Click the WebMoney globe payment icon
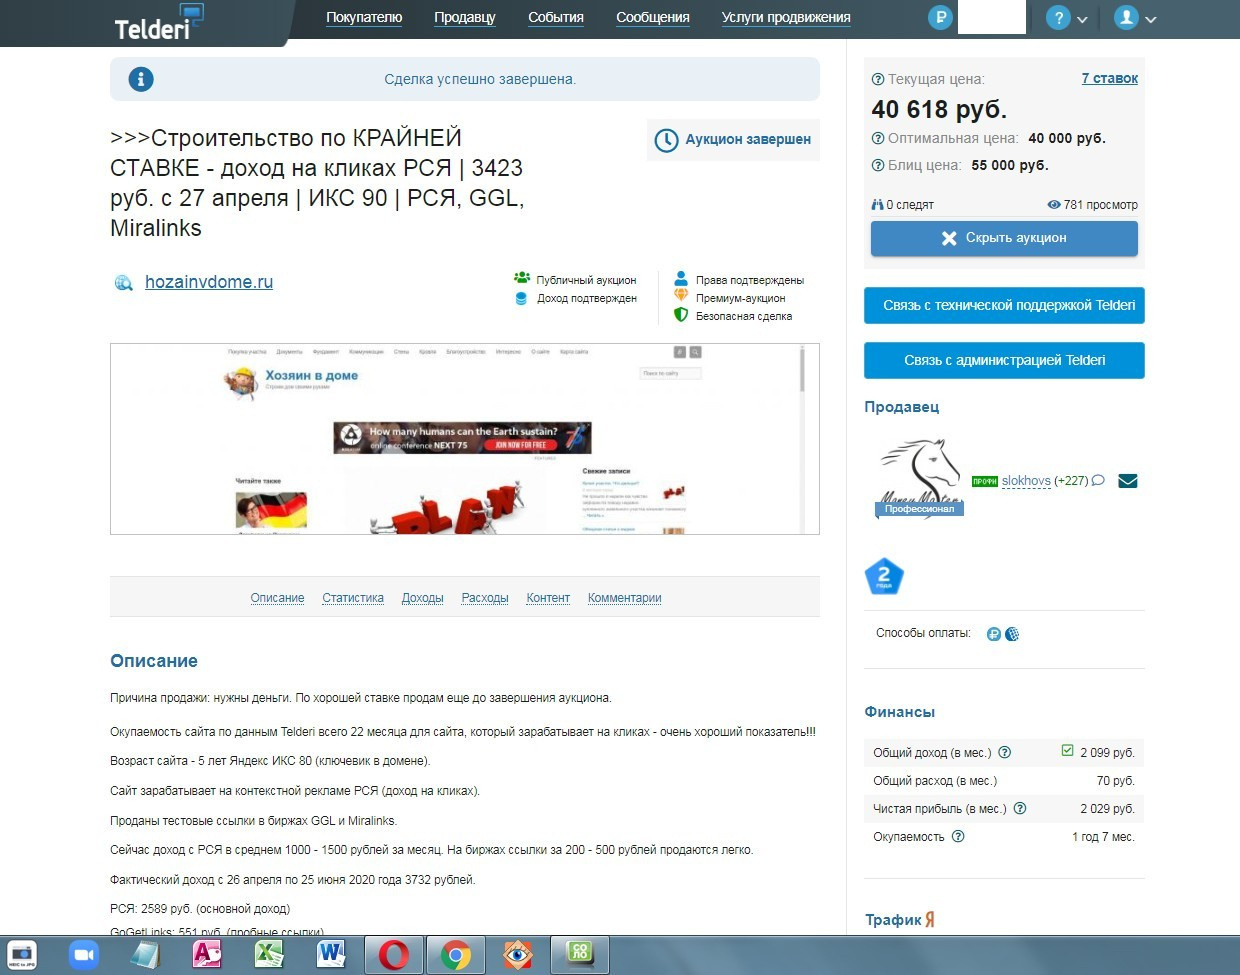Image resolution: width=1240 pixels, height=975 pixels. click(1012, 634)
